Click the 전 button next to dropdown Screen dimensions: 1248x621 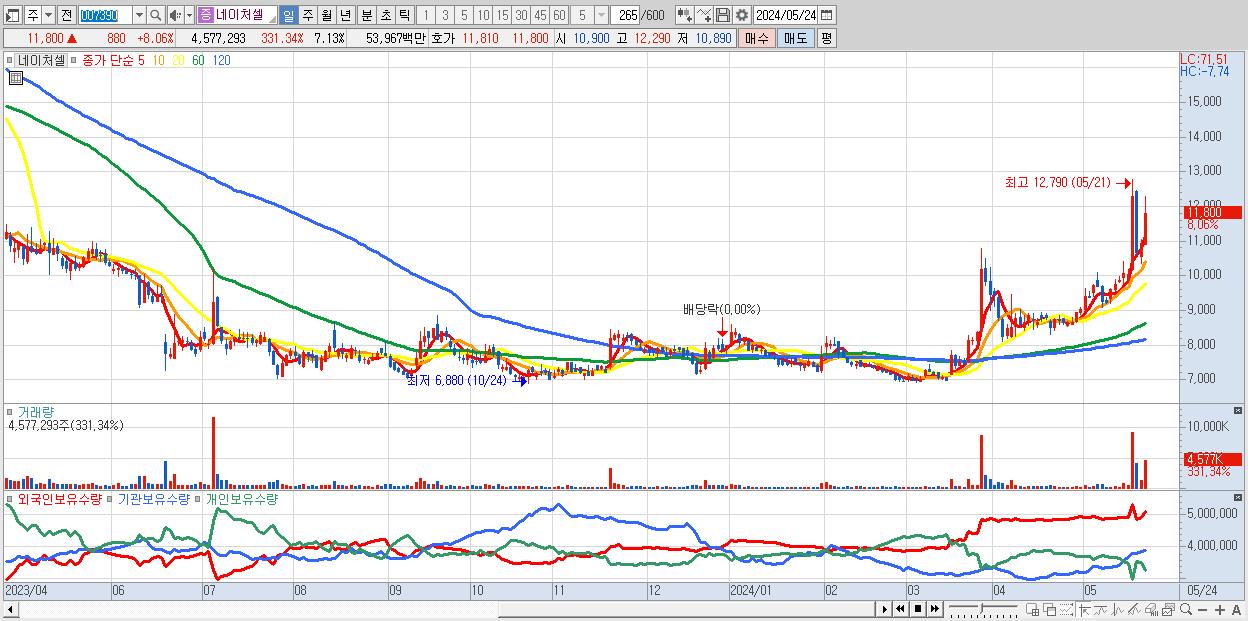click(66, 15)
